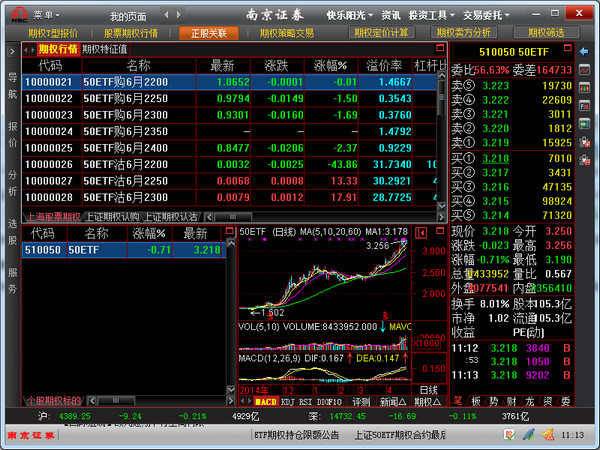Click the options table horizontal scrollbar thumb
This screenshot has width=600, height=450.
[x=233, y=217]
